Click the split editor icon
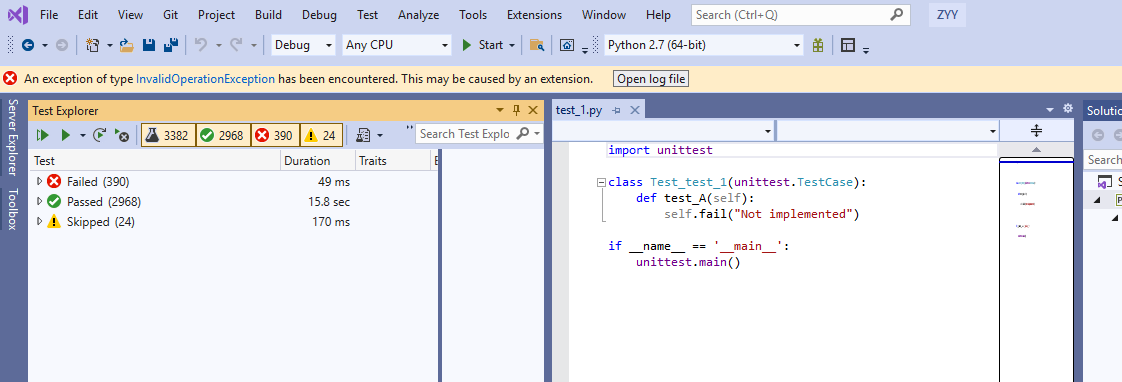The height and width of the screenshot is (382, 1122). click(x=1036, y=131)
